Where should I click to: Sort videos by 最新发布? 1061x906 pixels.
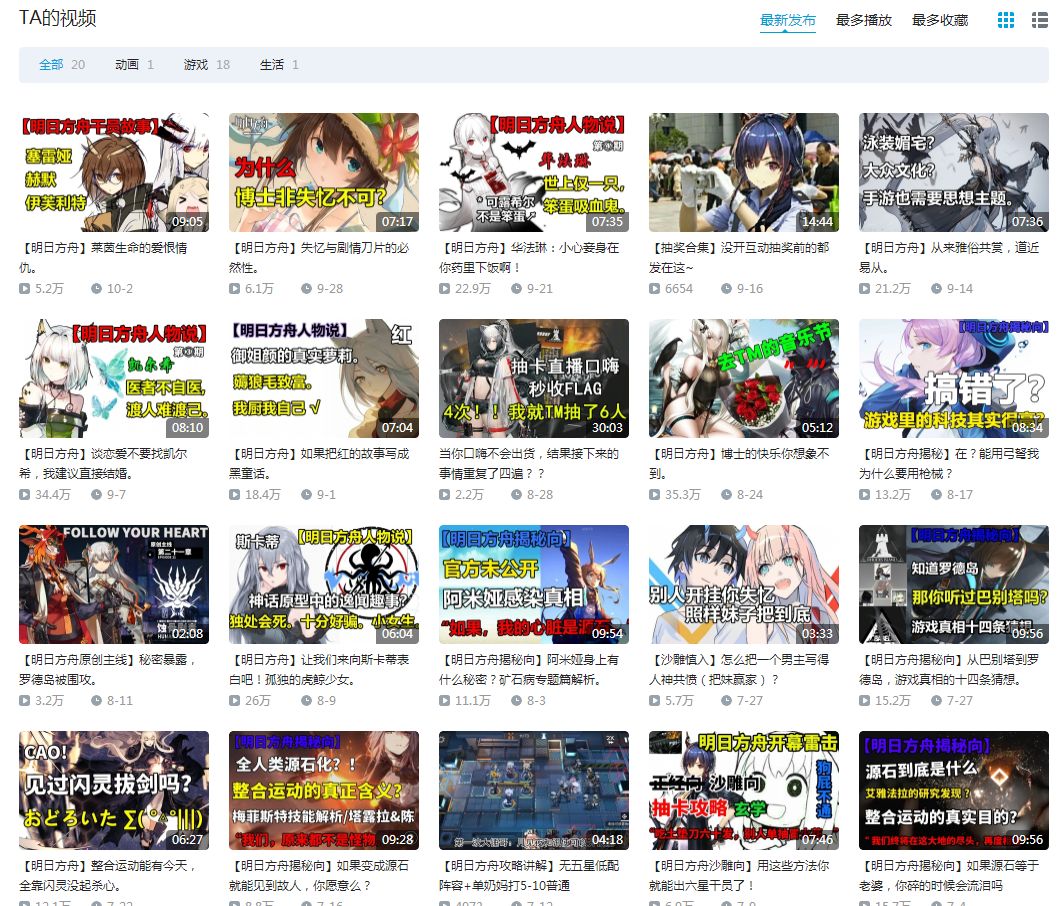click(x=788, y=20)
